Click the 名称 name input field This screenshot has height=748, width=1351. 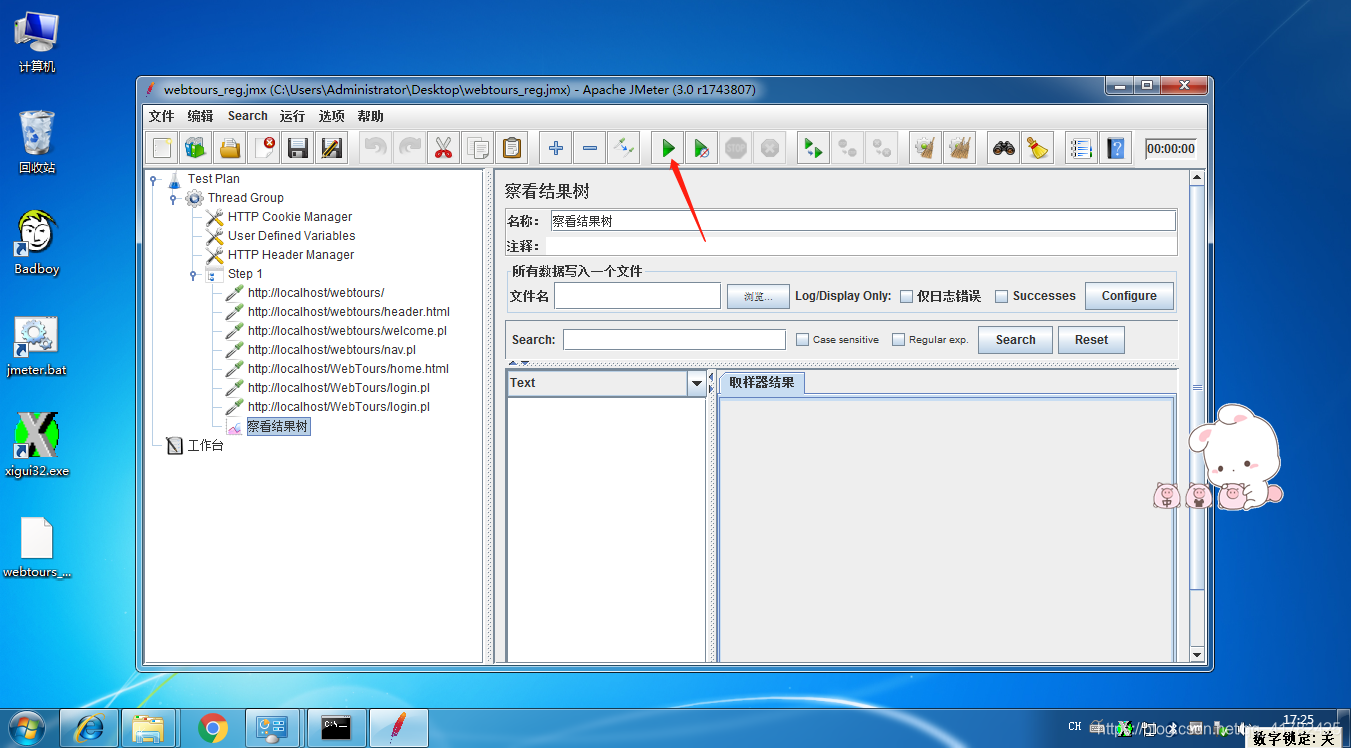click(x=862, y=221)
